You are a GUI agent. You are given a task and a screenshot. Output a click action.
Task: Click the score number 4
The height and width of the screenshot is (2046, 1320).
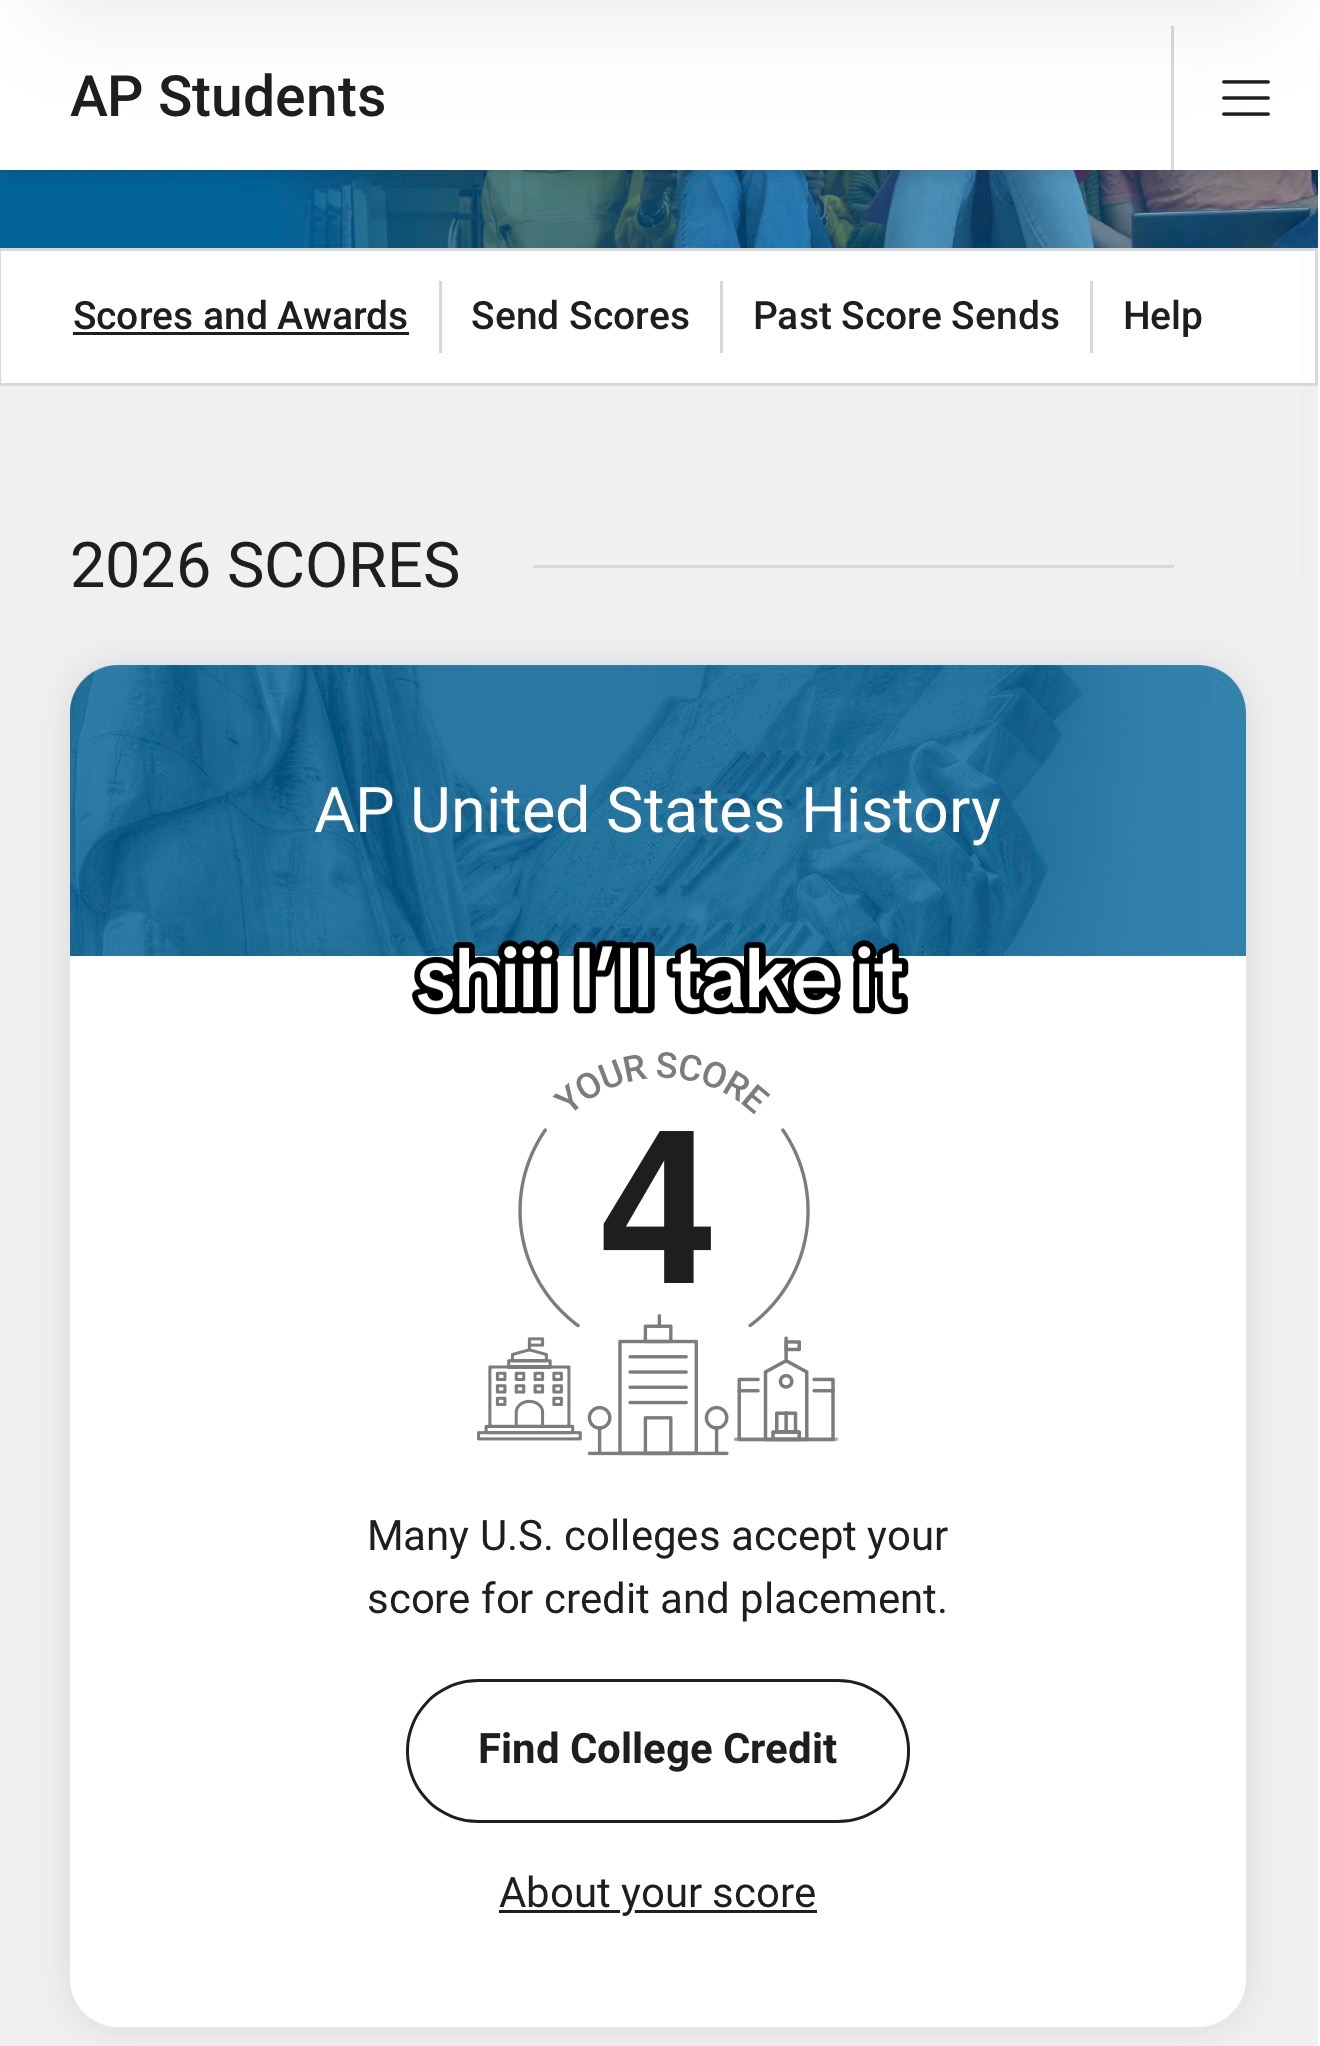(657, 1207)
